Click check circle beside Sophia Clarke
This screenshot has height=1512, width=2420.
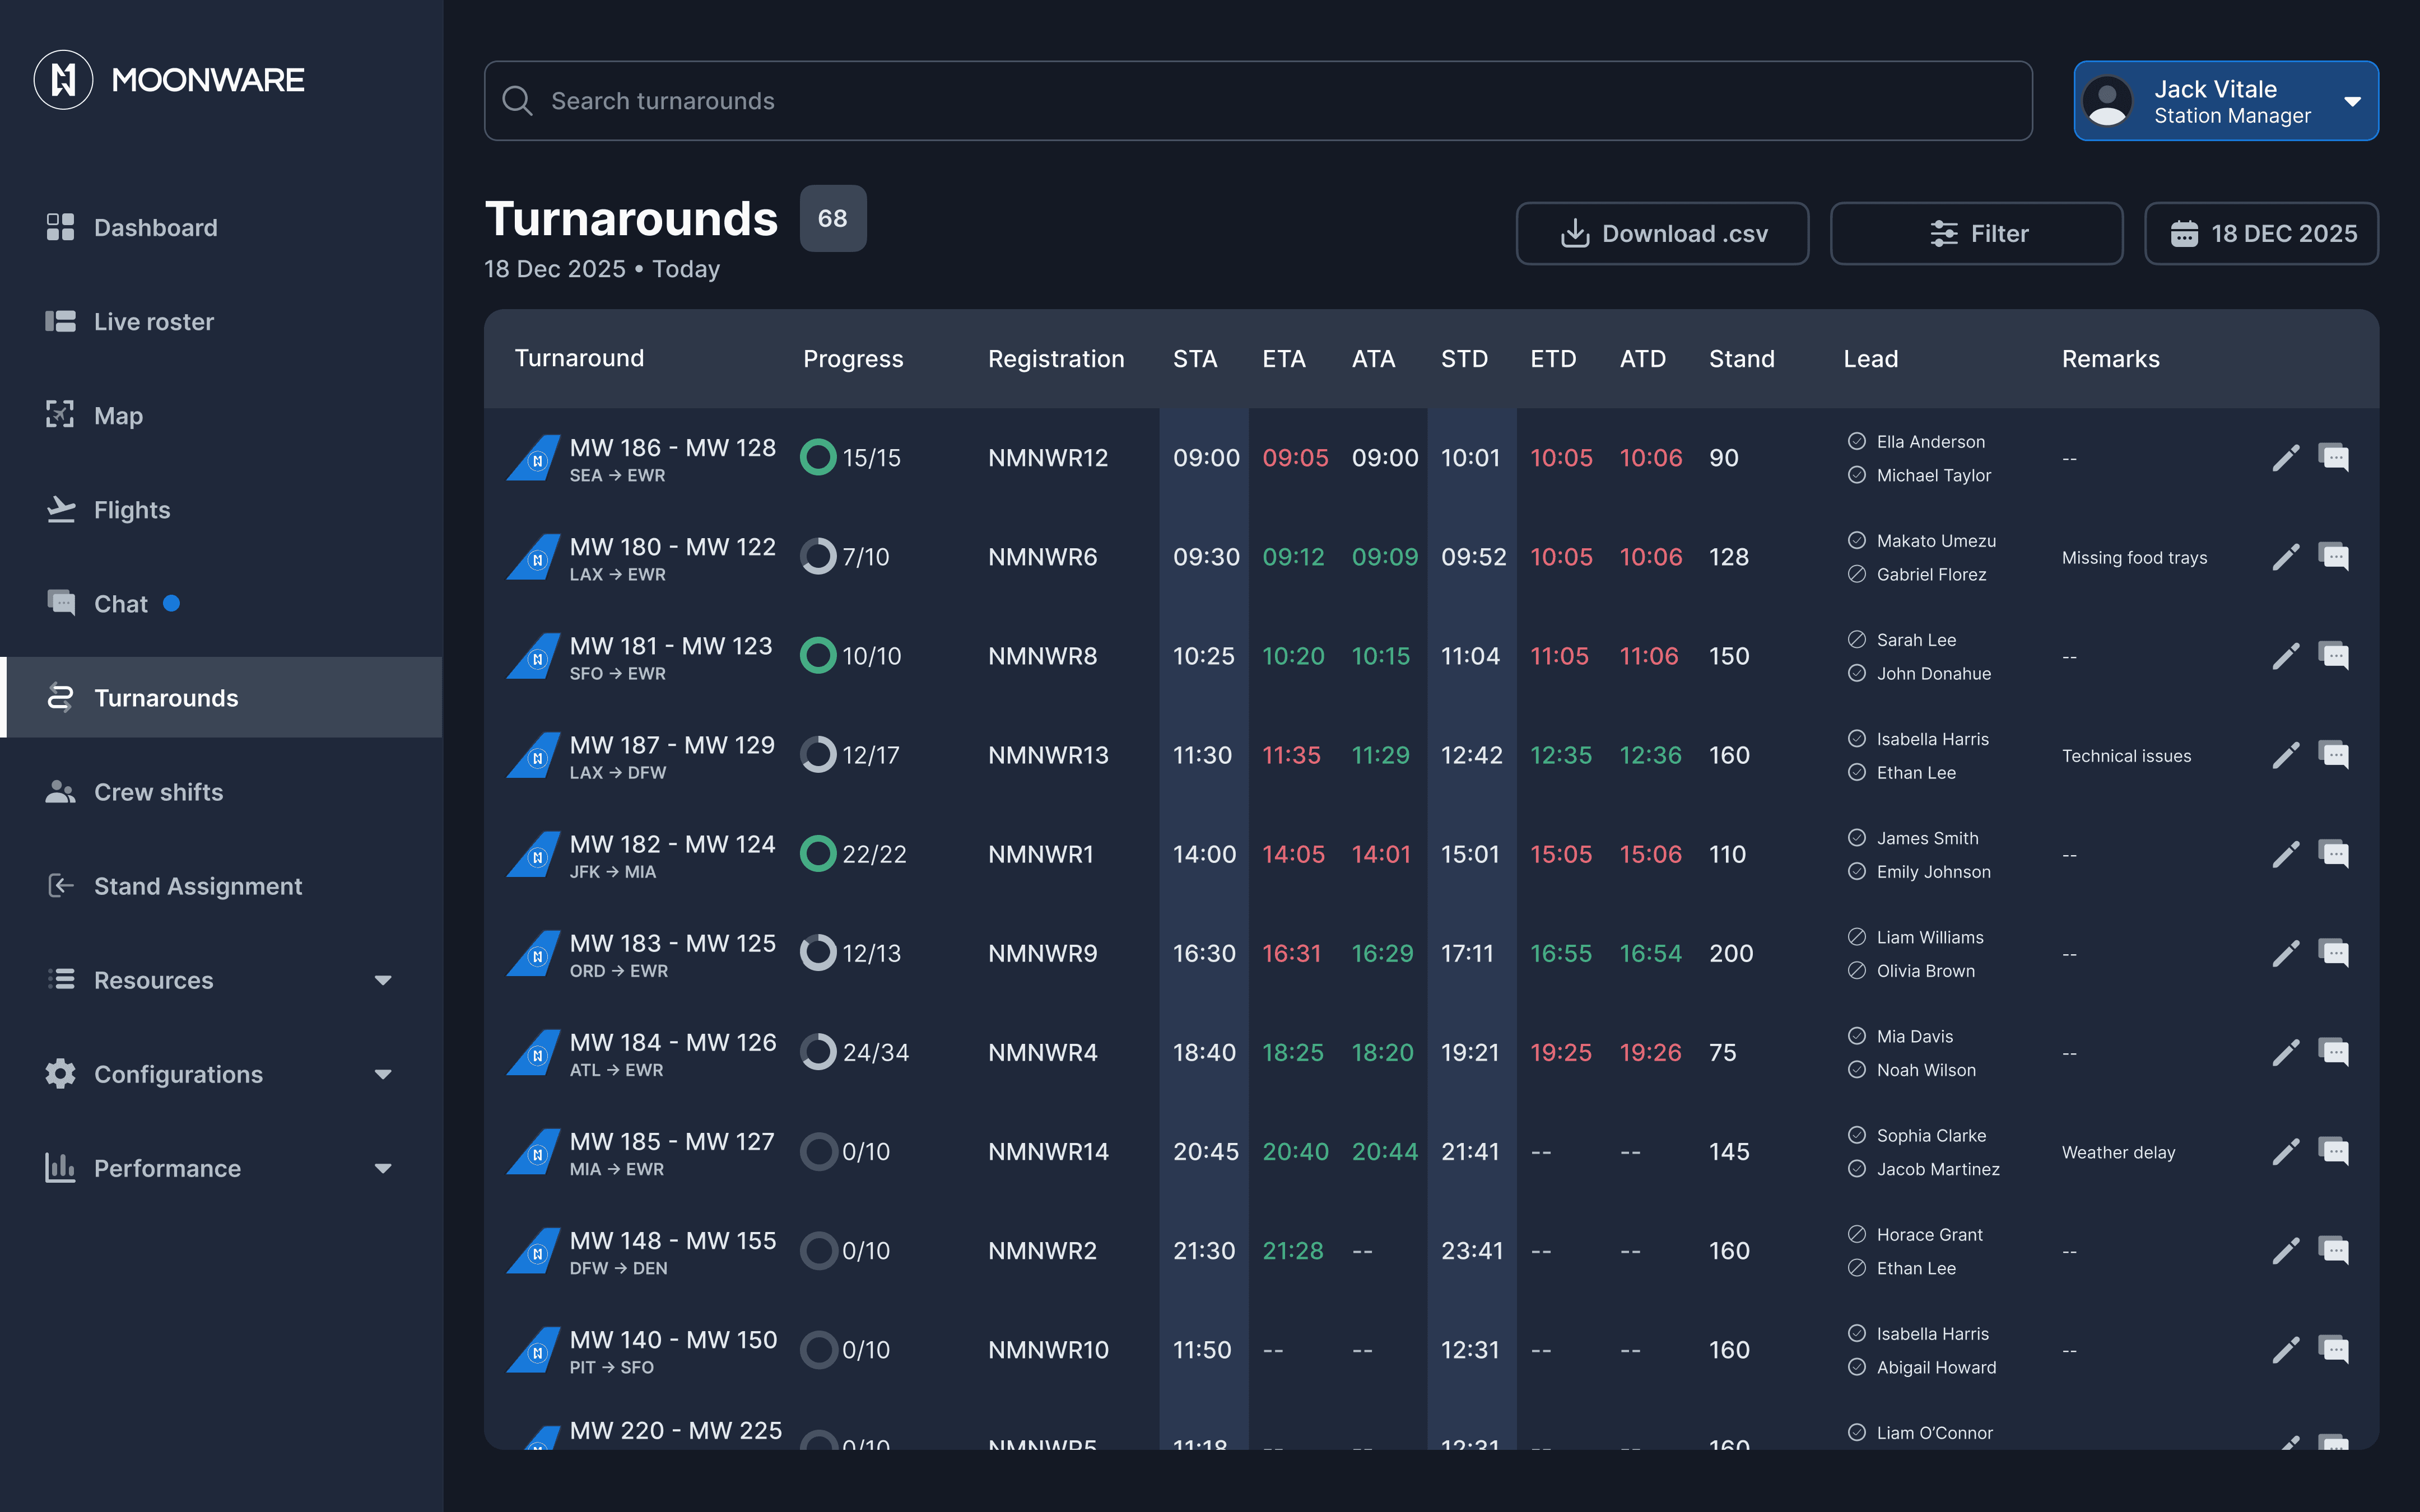pyautogui.click(x=1857, y=1135)
